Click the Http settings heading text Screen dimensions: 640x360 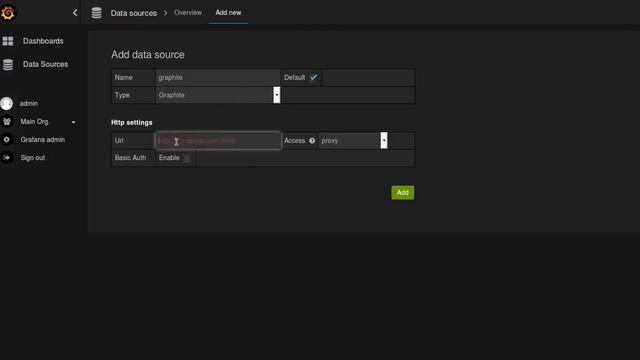[x=131, y=122]
